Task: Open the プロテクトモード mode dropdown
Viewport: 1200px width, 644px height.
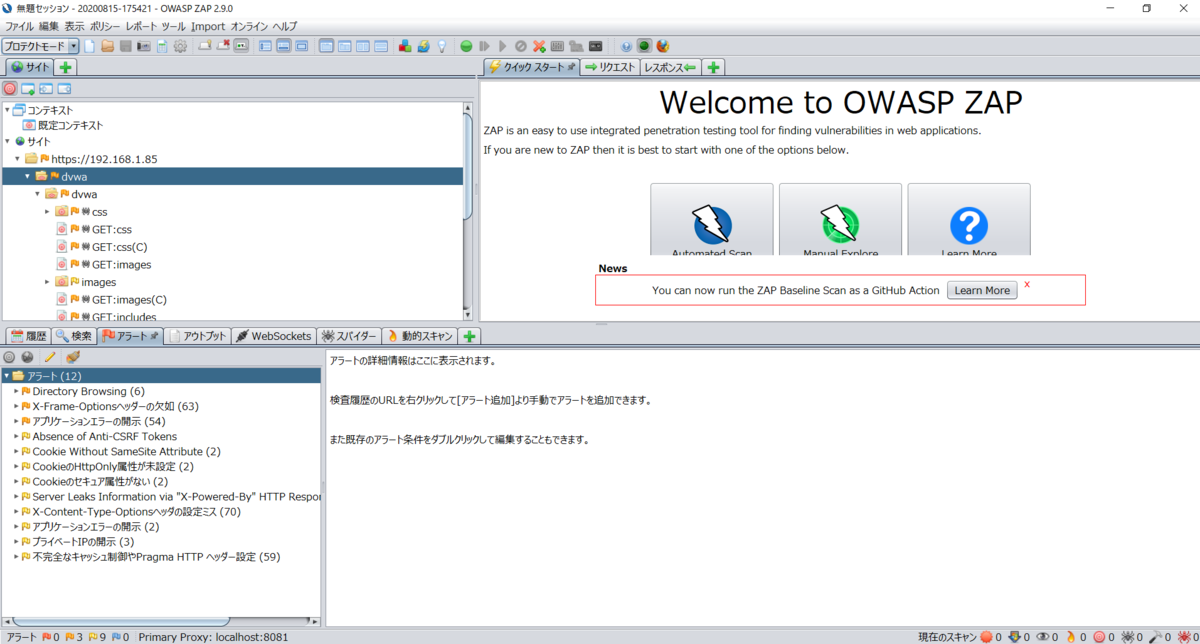Action: pyautogui.click(x=40, y=46)
